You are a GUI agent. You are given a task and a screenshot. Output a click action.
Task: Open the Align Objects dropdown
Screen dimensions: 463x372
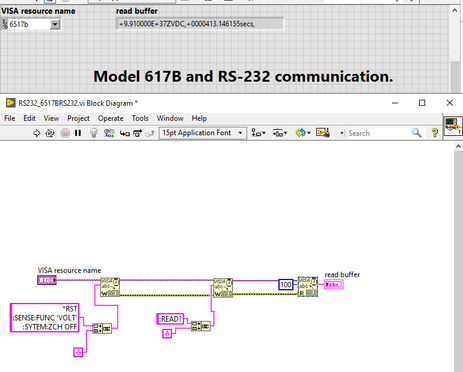pos(258,133)
